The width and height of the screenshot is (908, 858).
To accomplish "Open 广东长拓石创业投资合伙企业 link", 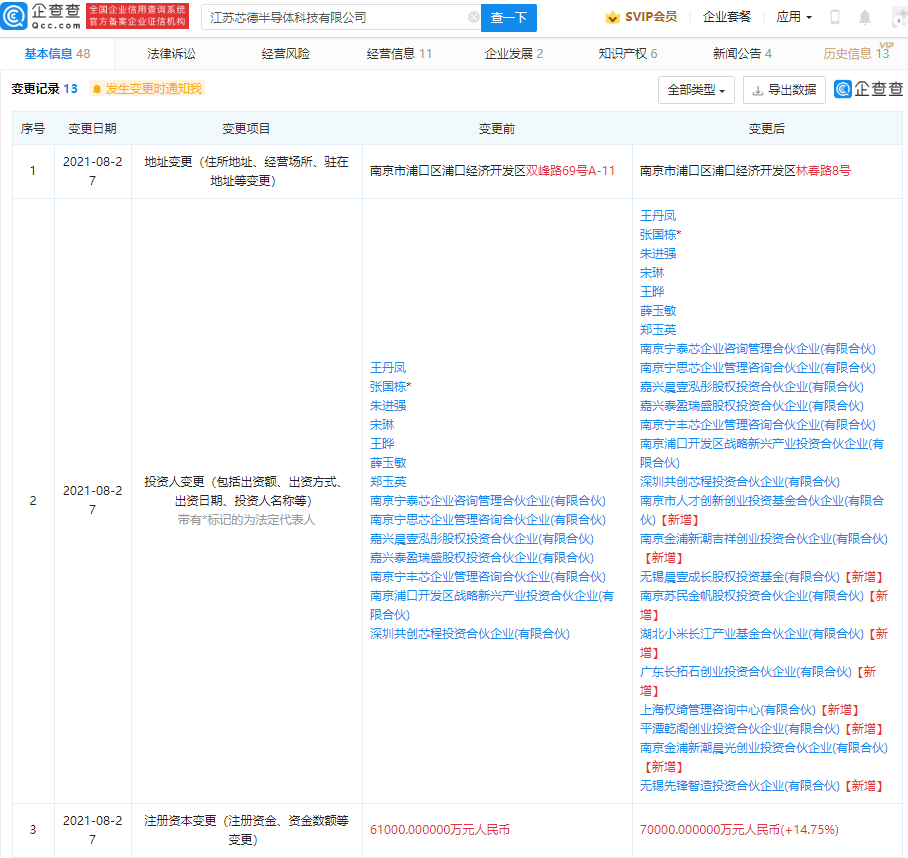I will tap(746, 672).
